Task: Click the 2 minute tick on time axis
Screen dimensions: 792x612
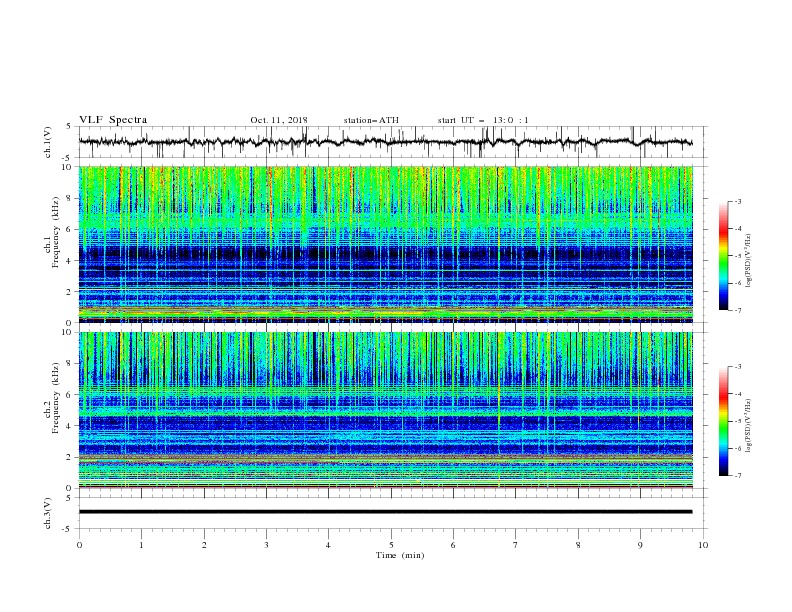Action: [204, 545]
